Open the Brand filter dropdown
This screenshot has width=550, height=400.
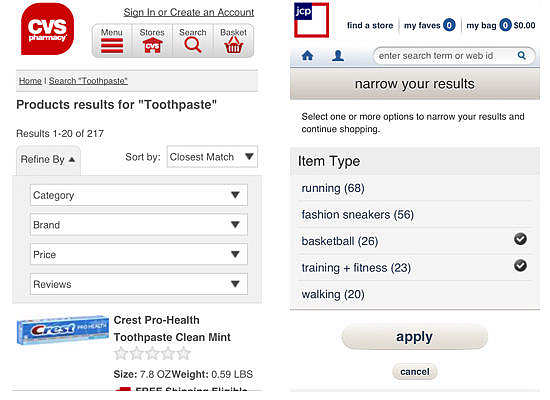[x=139, y=225]
